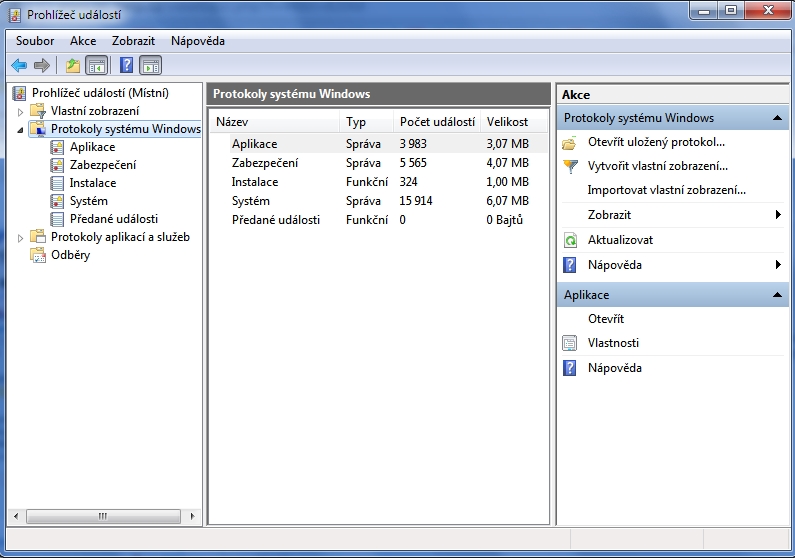Viewport: 795px width, 558px height.
Task: Select the Předané události row in the list
Action: click(379, 220)
